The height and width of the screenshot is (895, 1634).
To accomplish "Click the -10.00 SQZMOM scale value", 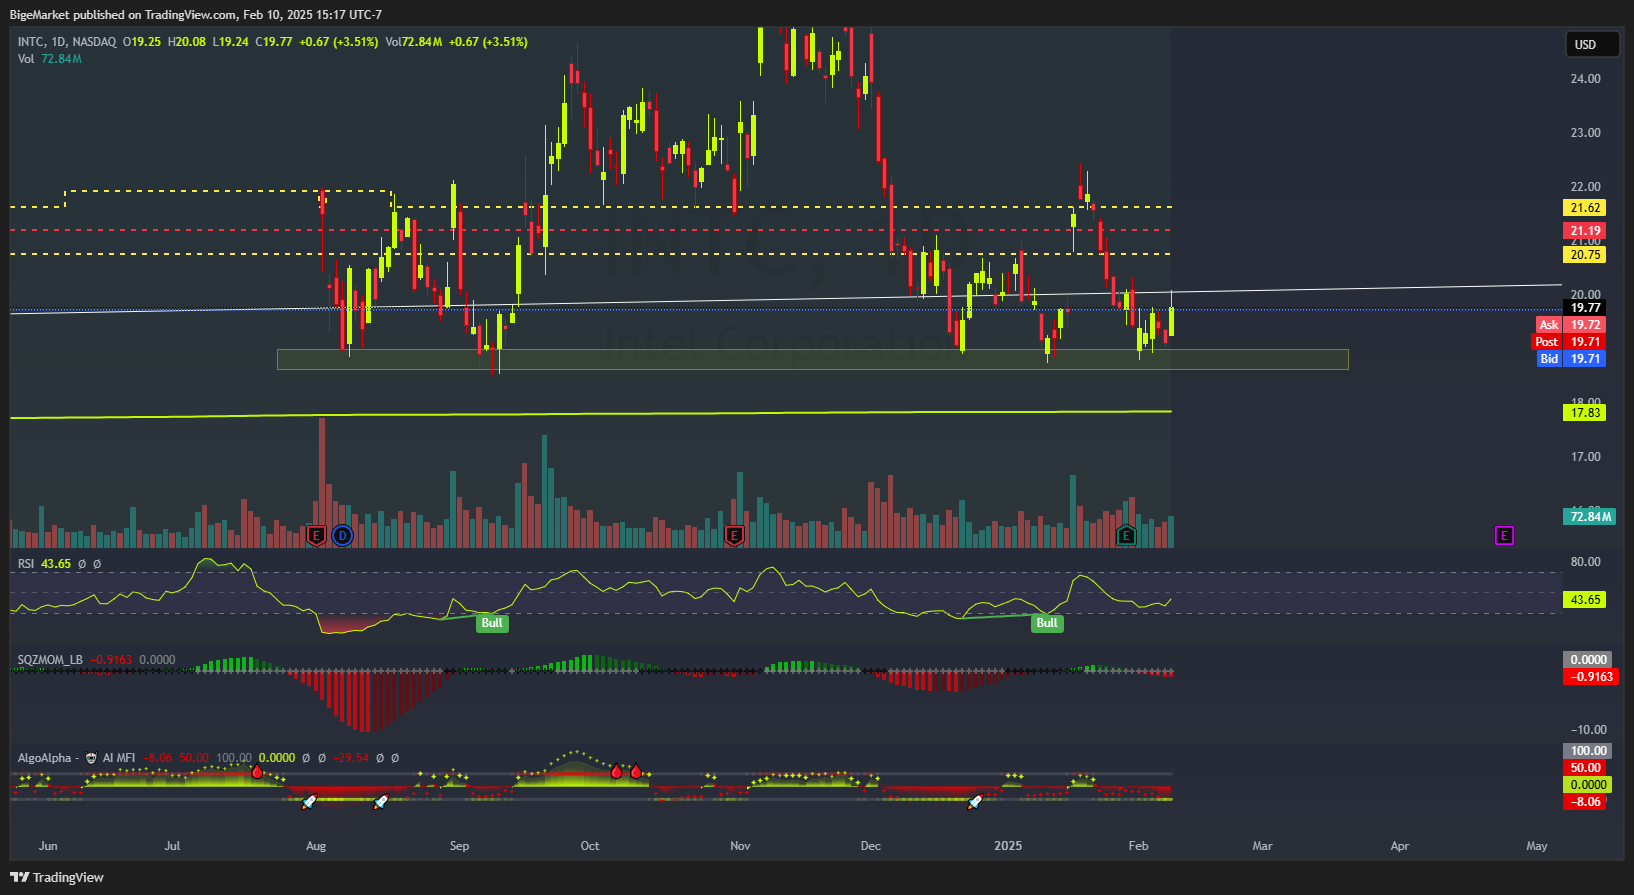I will 1587,730.
